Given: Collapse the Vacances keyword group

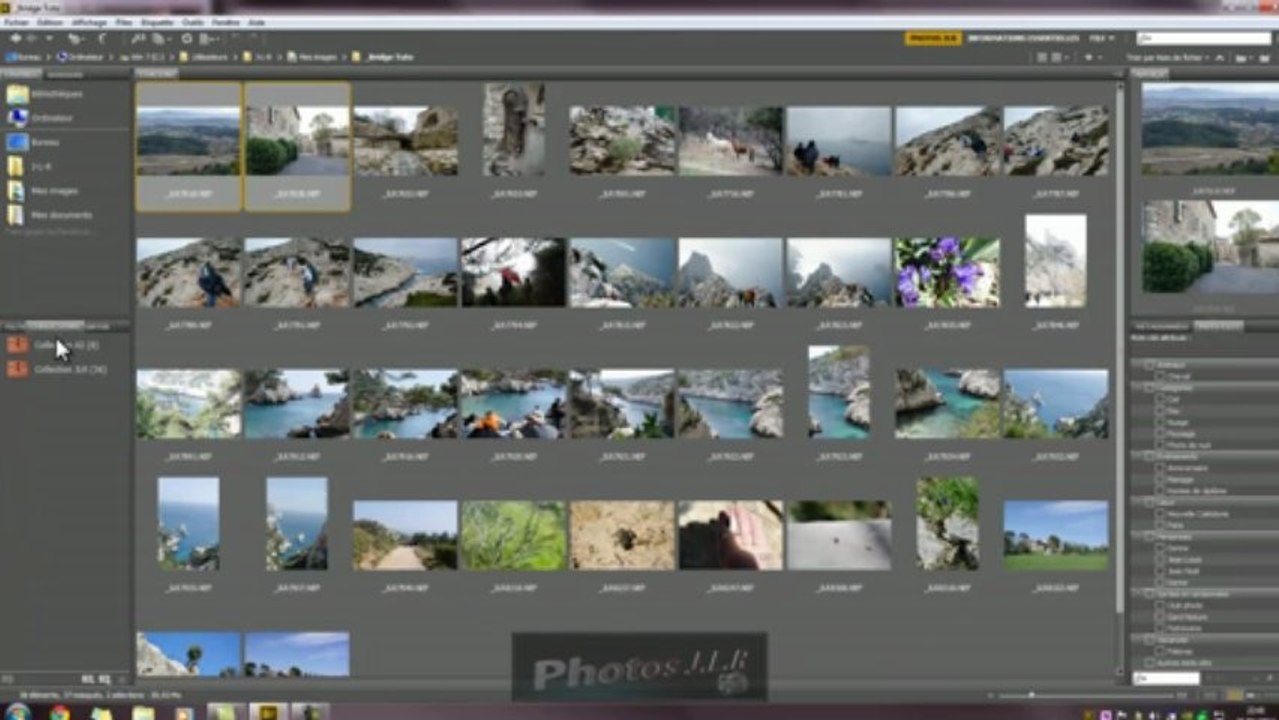Looking at the screenshot, I should tap(1135, 640).
